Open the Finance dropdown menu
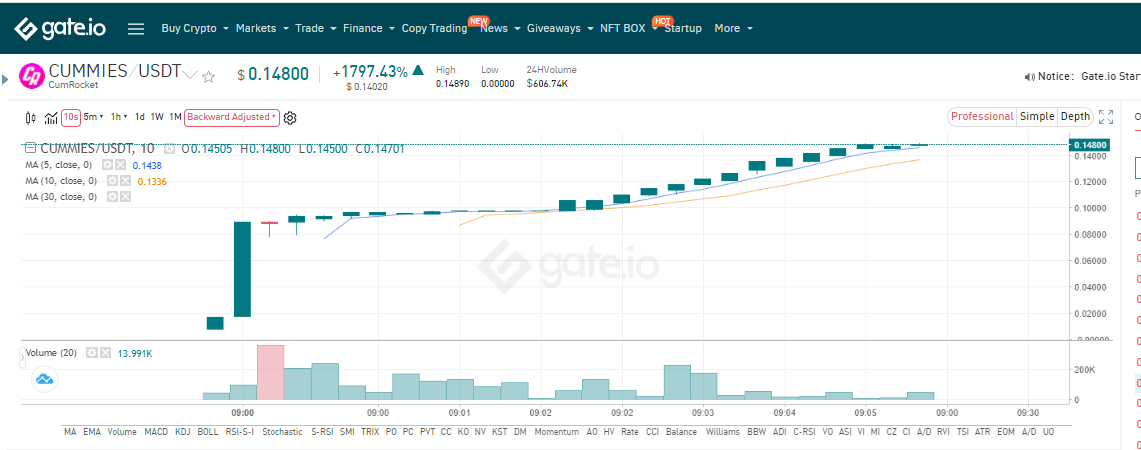The height and width of the screenshot is (450, 1141). pyautogui.click(x=369, y=28)
